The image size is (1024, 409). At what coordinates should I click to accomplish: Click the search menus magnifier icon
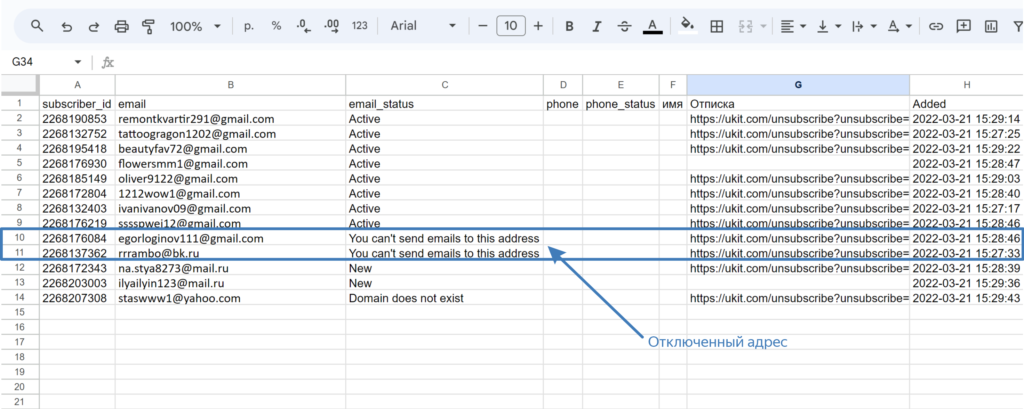pos(37,26)
